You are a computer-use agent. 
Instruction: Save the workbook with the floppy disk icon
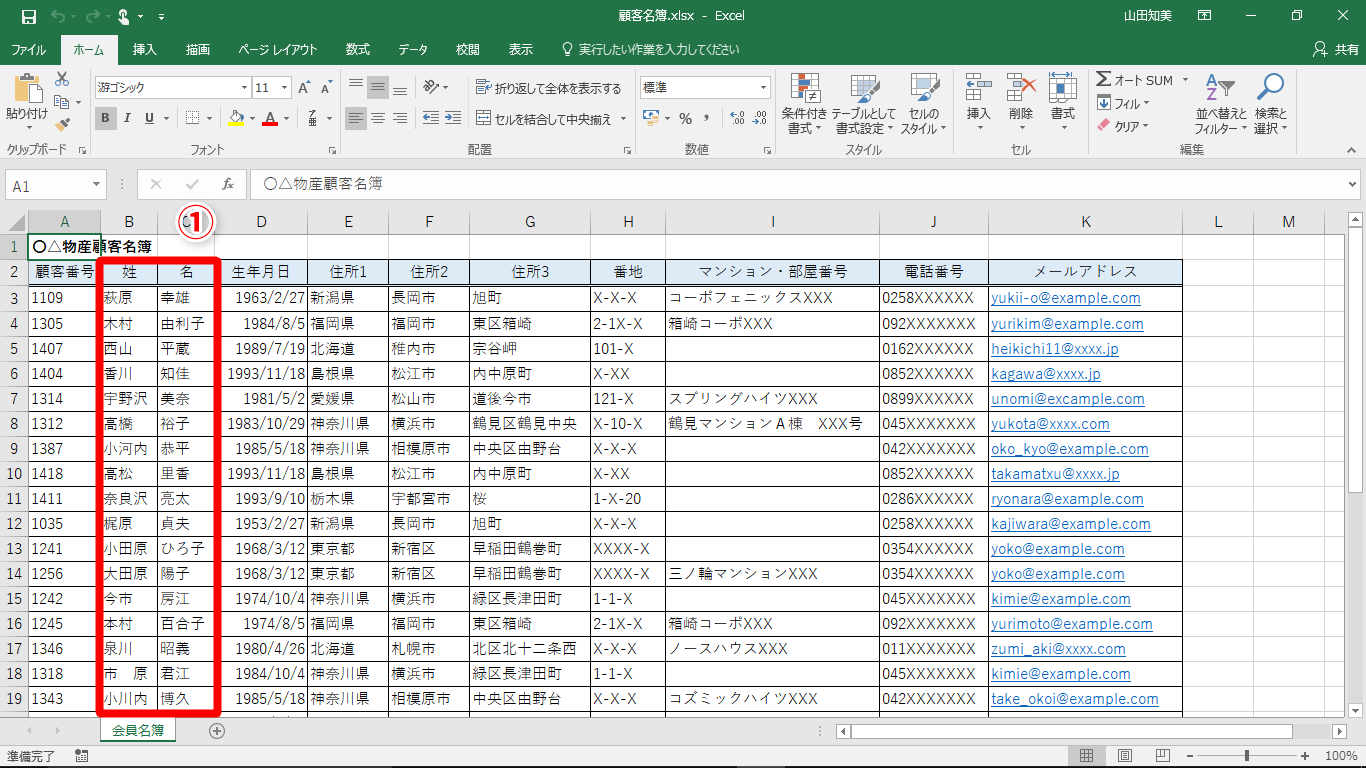coord(29,17)
